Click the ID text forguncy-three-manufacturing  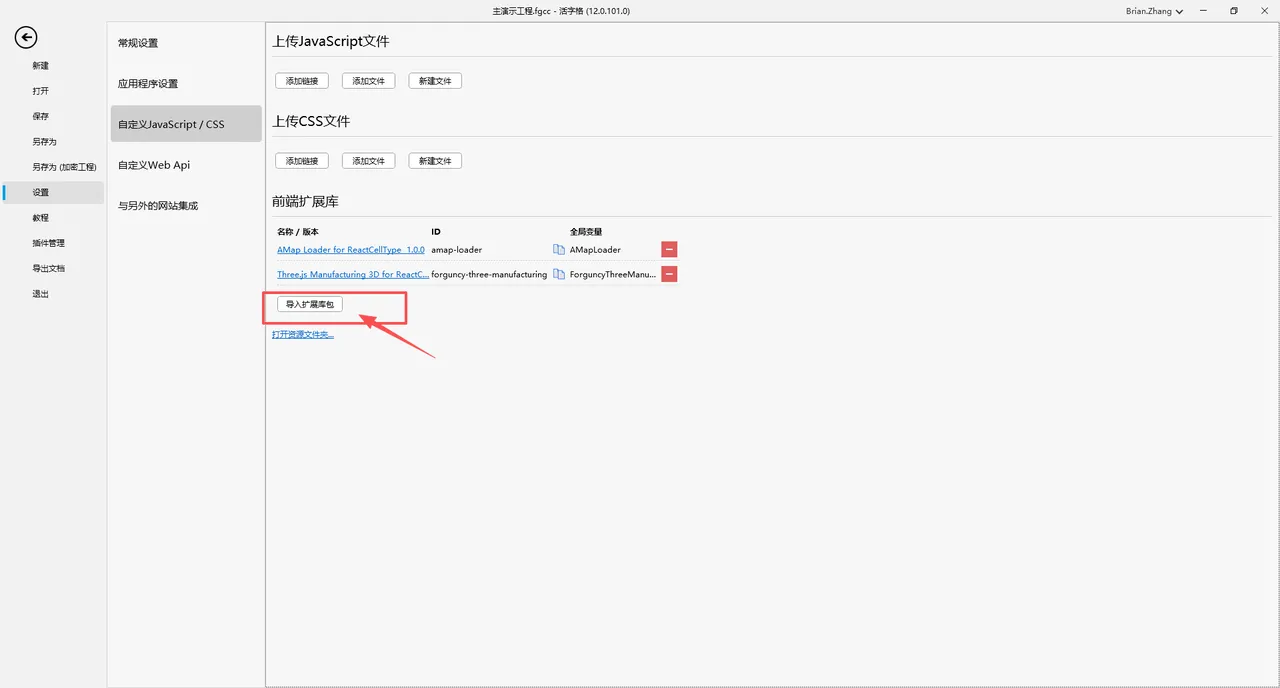pyautogui.click(x=489, y=275)
